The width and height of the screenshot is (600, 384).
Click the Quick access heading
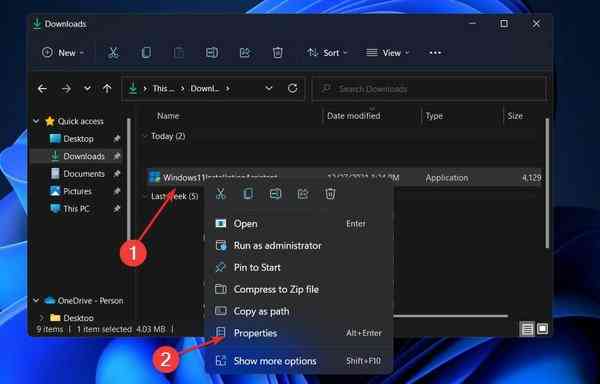pyautogui.click(x=80, y=121)
